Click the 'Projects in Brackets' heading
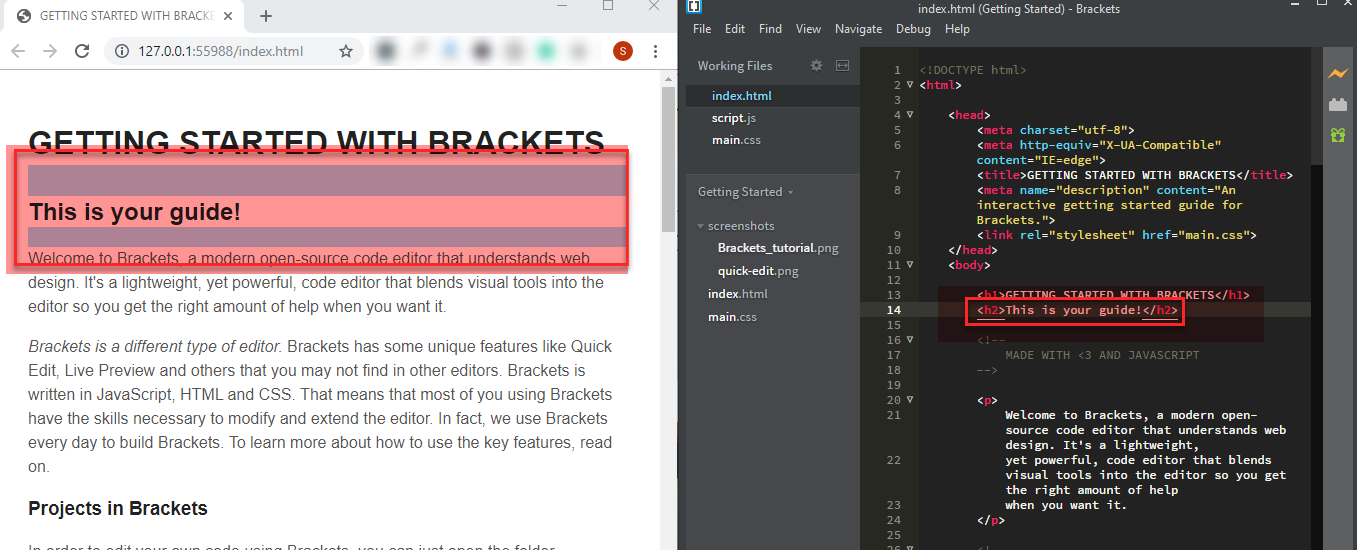This screenshot has height=550, width=1357. [118, 509]
